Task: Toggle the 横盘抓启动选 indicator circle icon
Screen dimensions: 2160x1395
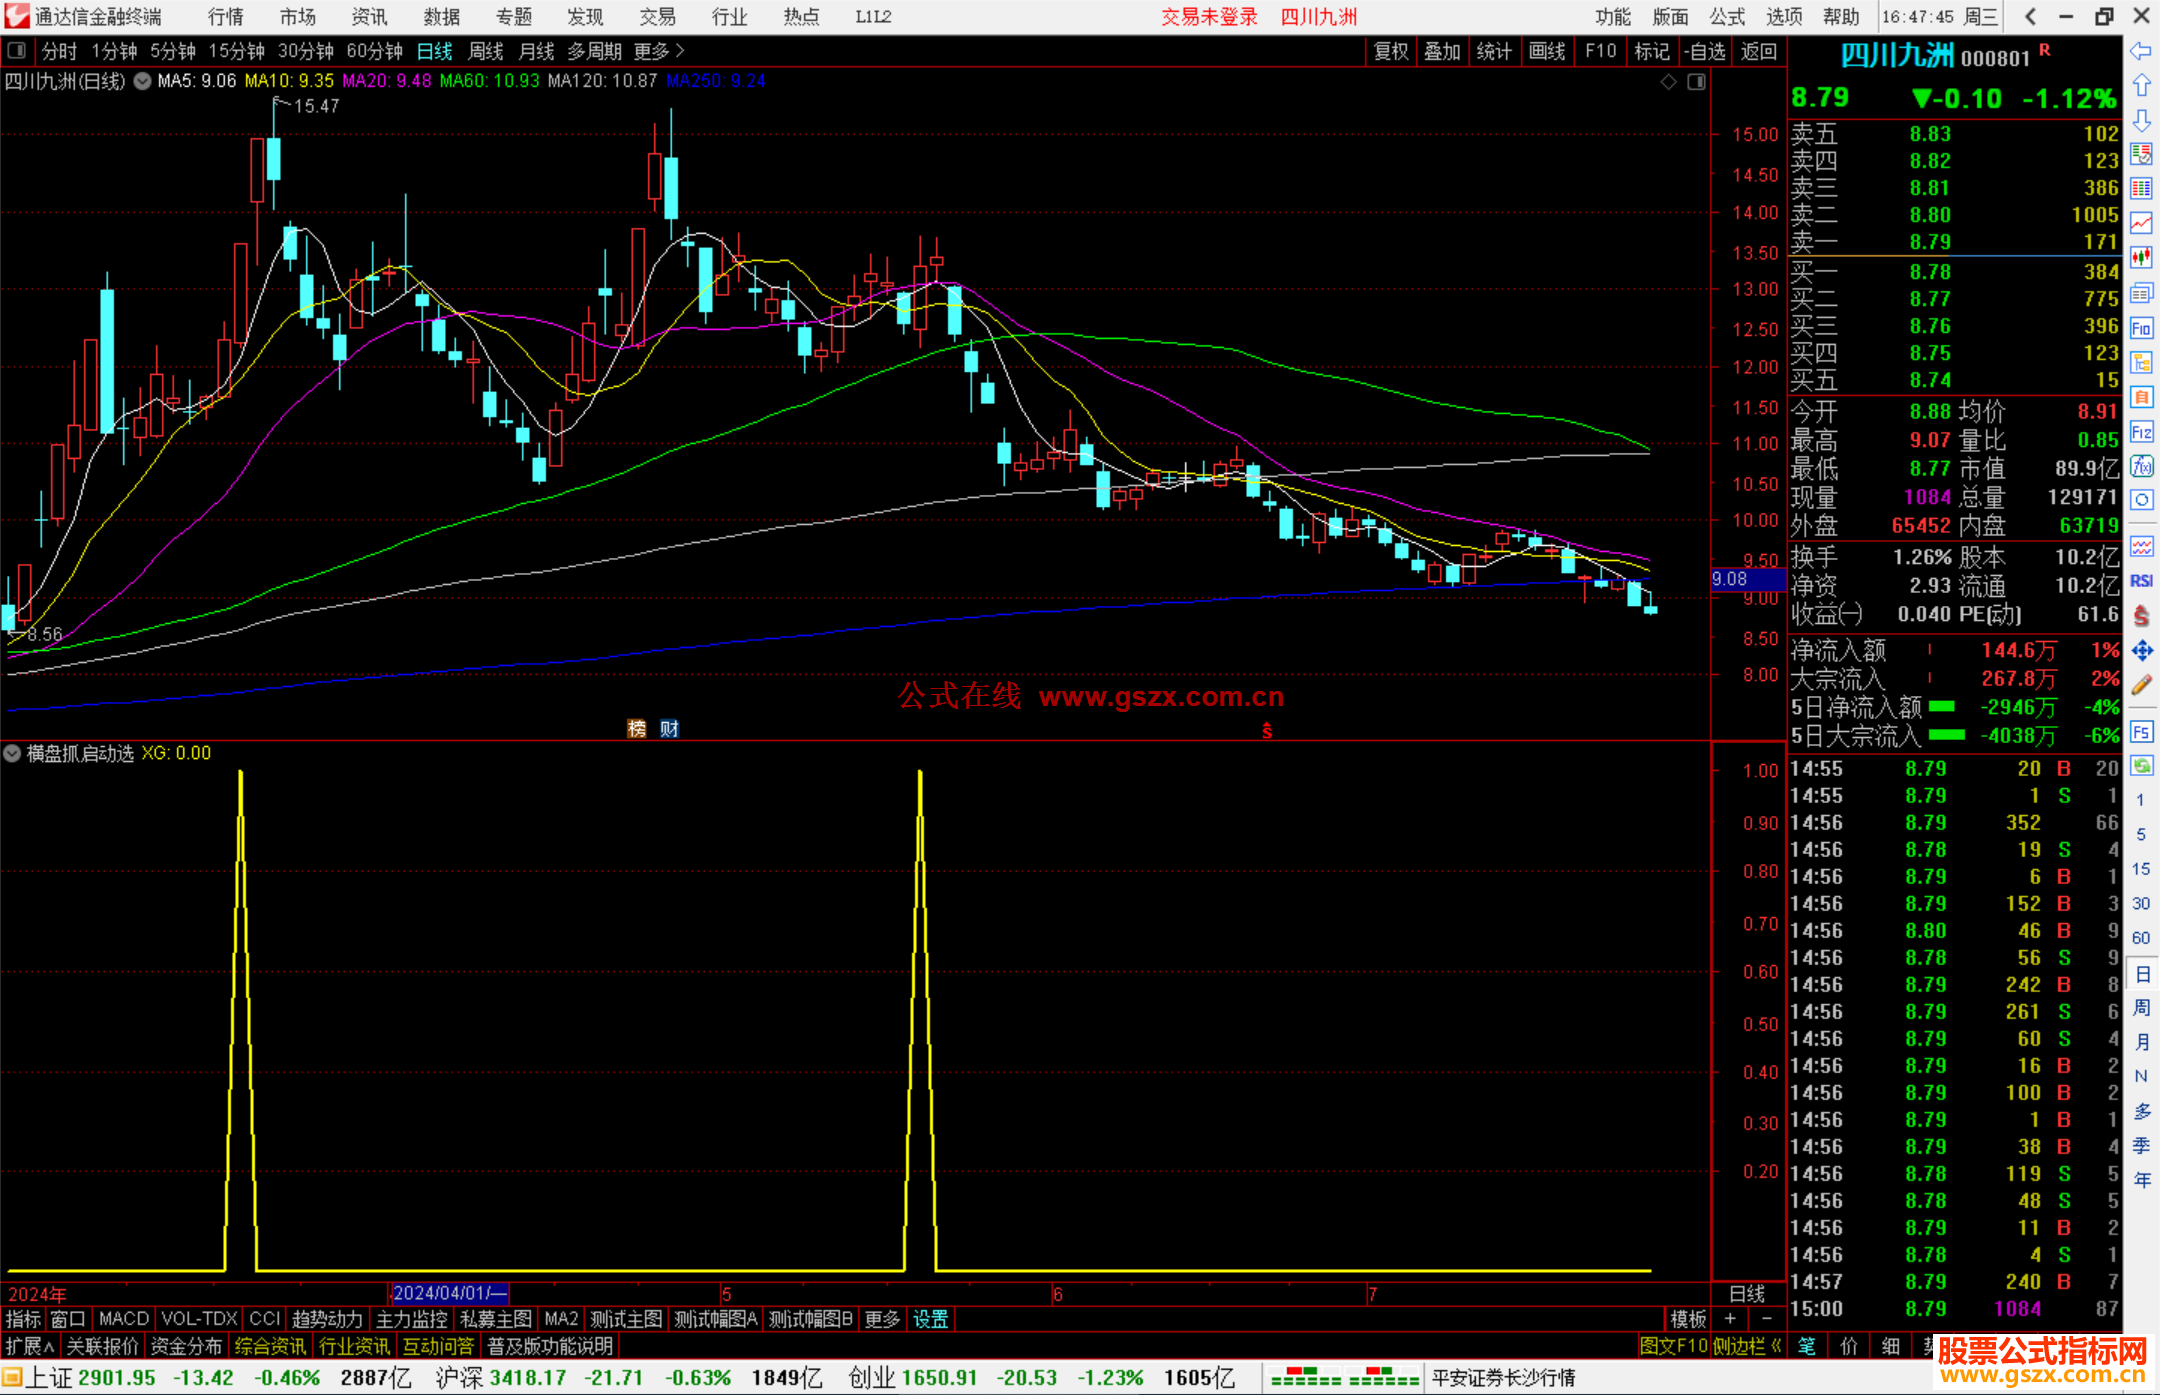Action: pyautogui.click(x=12, y=753)
